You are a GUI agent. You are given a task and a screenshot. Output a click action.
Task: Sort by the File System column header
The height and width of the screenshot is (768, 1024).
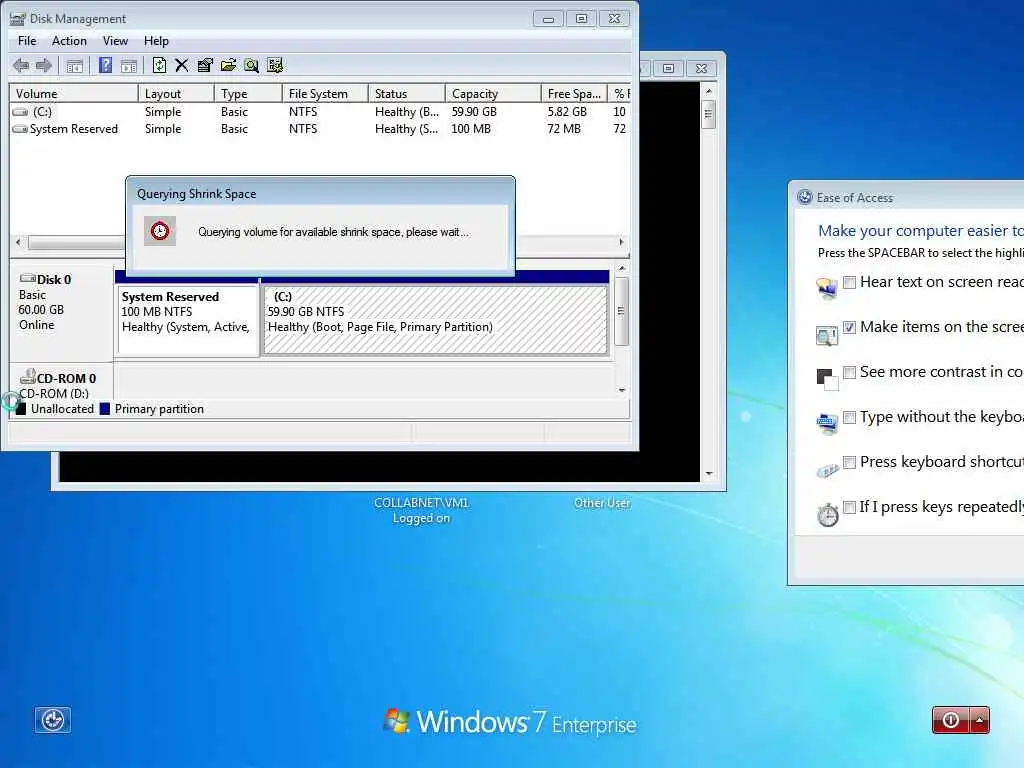(325, 93)
